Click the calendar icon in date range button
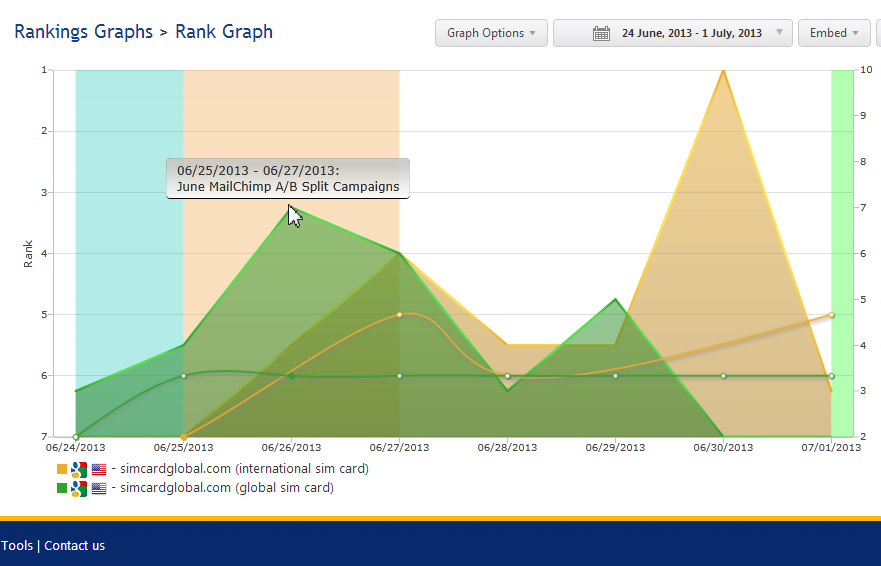Viewport: 881px width, 566px height. click(601, 33)
